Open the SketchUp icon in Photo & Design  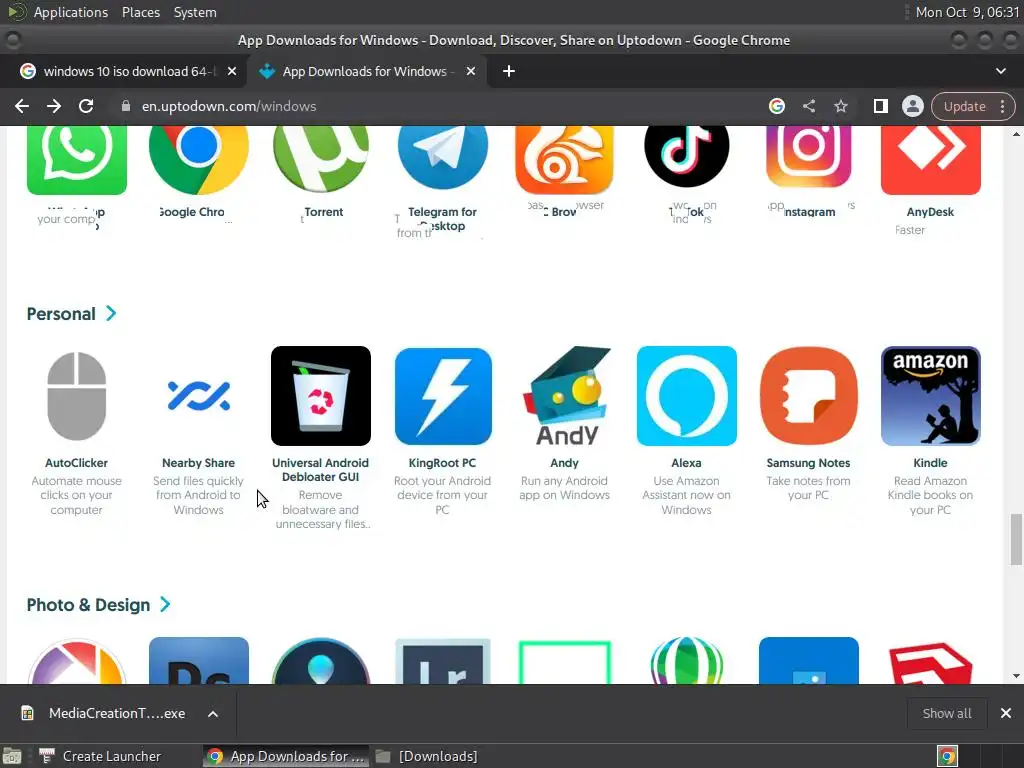(x=931, y=662)
